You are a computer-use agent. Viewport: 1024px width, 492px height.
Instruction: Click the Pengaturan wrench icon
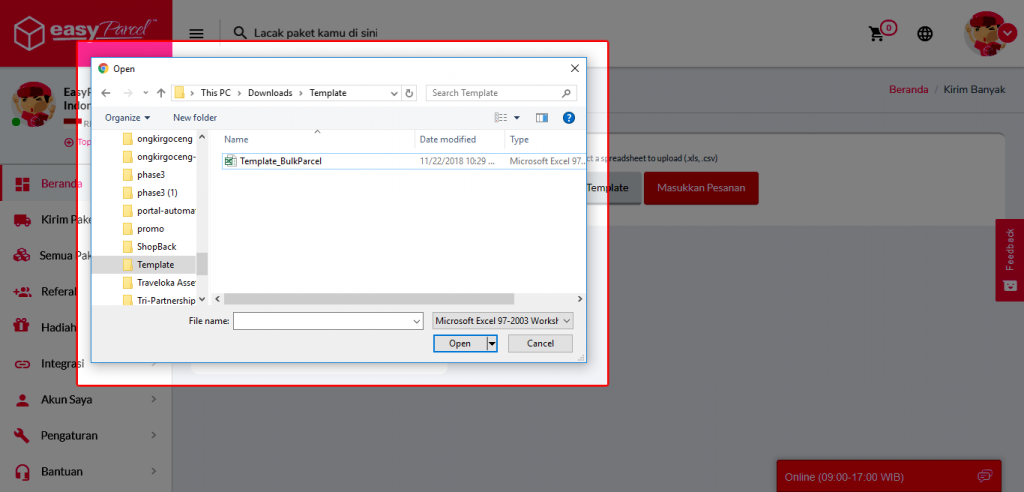tap(23, 435)
